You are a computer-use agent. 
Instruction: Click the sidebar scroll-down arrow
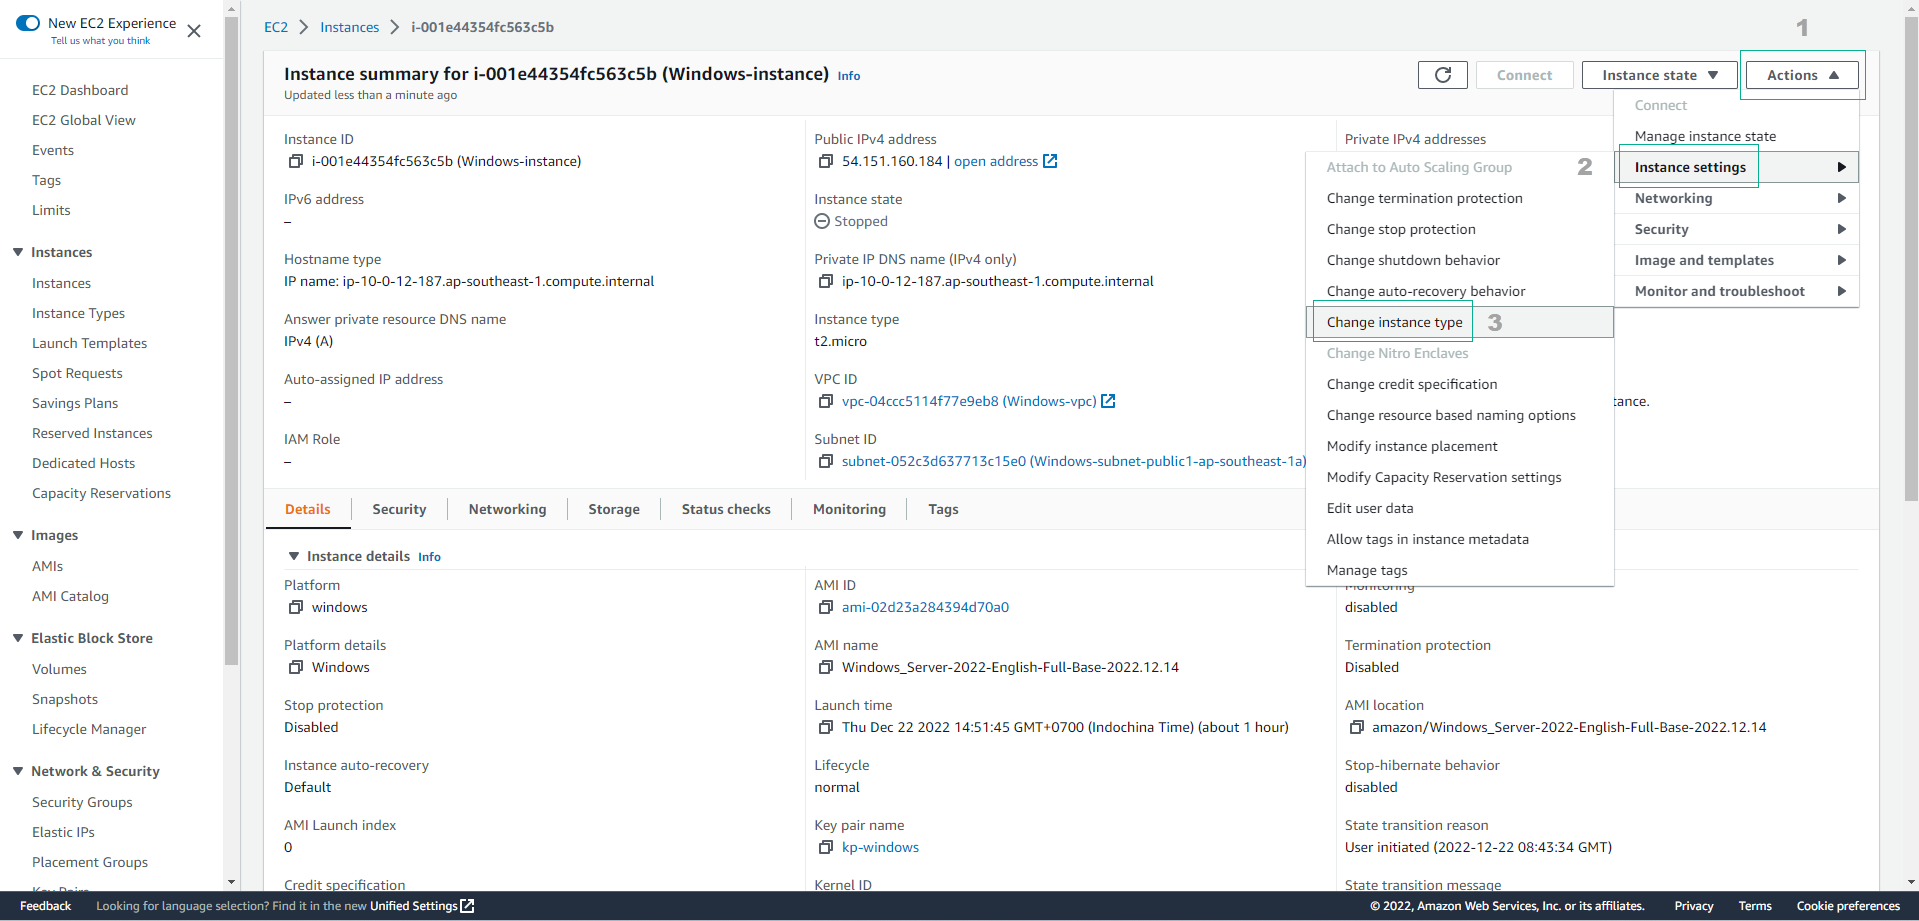(x=232, y=883)
